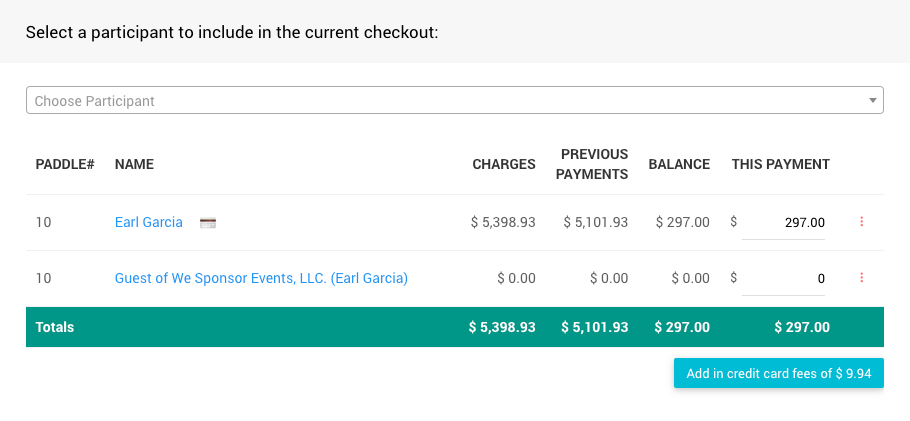Open the three-dot menu for the Guest row
This screenshot has height=421, width=910.
pos(861,278)
